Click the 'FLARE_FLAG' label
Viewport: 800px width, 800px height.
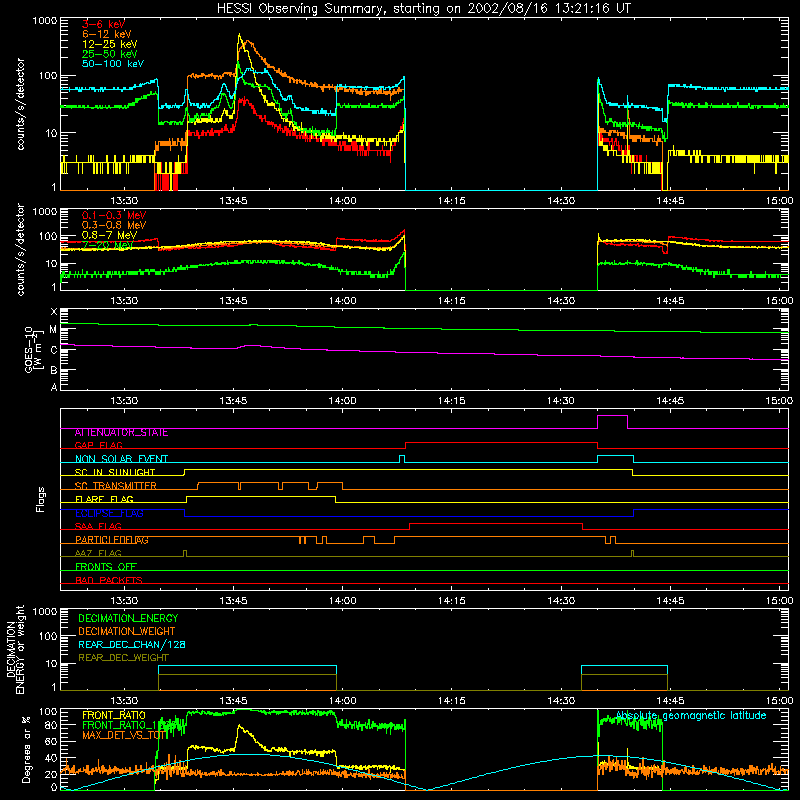click(104, 499)
